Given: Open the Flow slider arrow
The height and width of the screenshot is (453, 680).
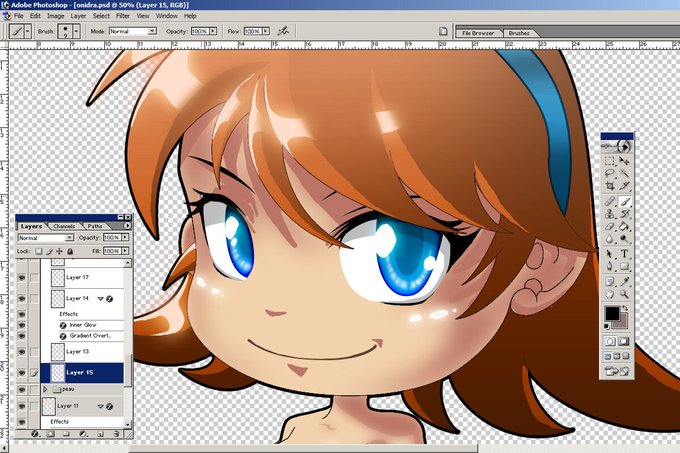Looking at the screenshot, I should (266, 31).
